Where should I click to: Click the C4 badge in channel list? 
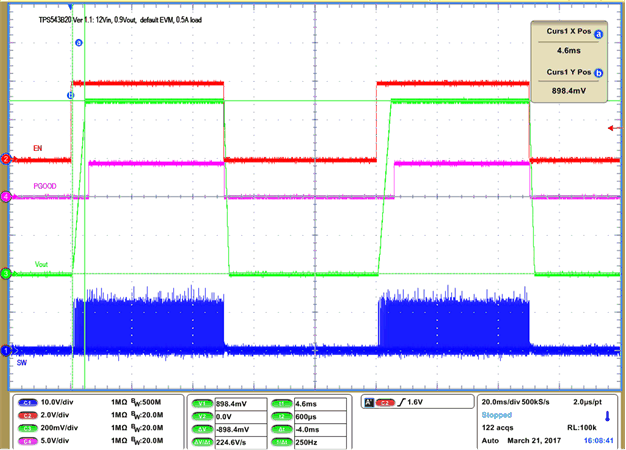(27, 441)
